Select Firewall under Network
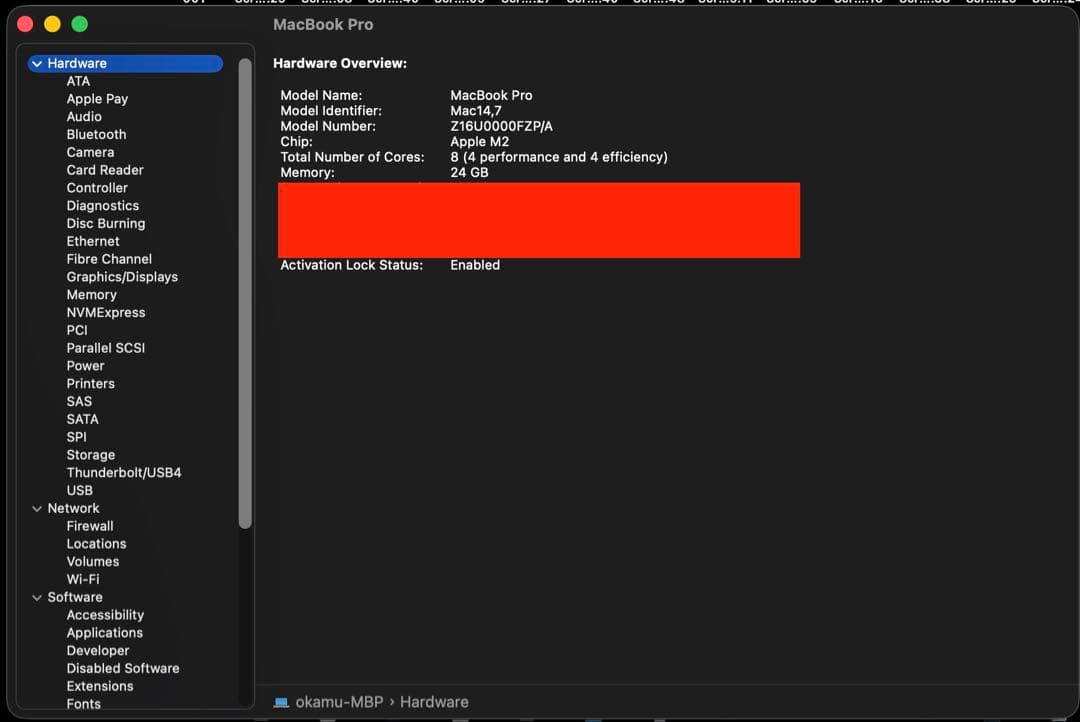 pyautogui.click(x=90, y=526)
